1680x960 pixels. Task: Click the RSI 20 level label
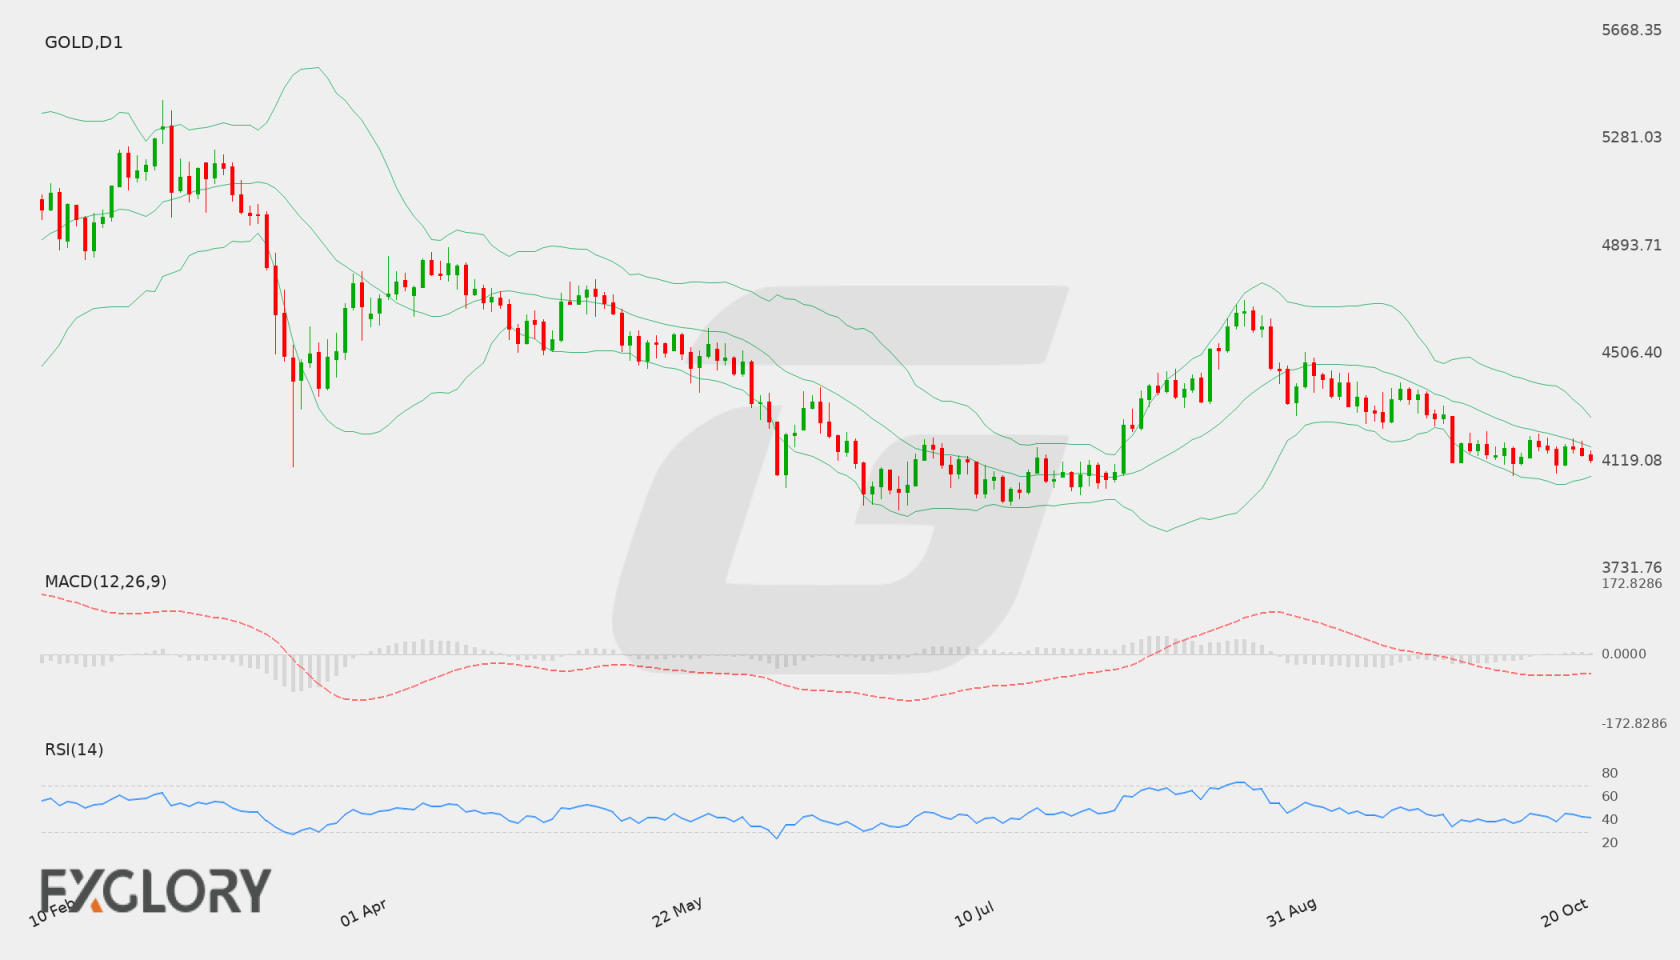coord(1610,842)
